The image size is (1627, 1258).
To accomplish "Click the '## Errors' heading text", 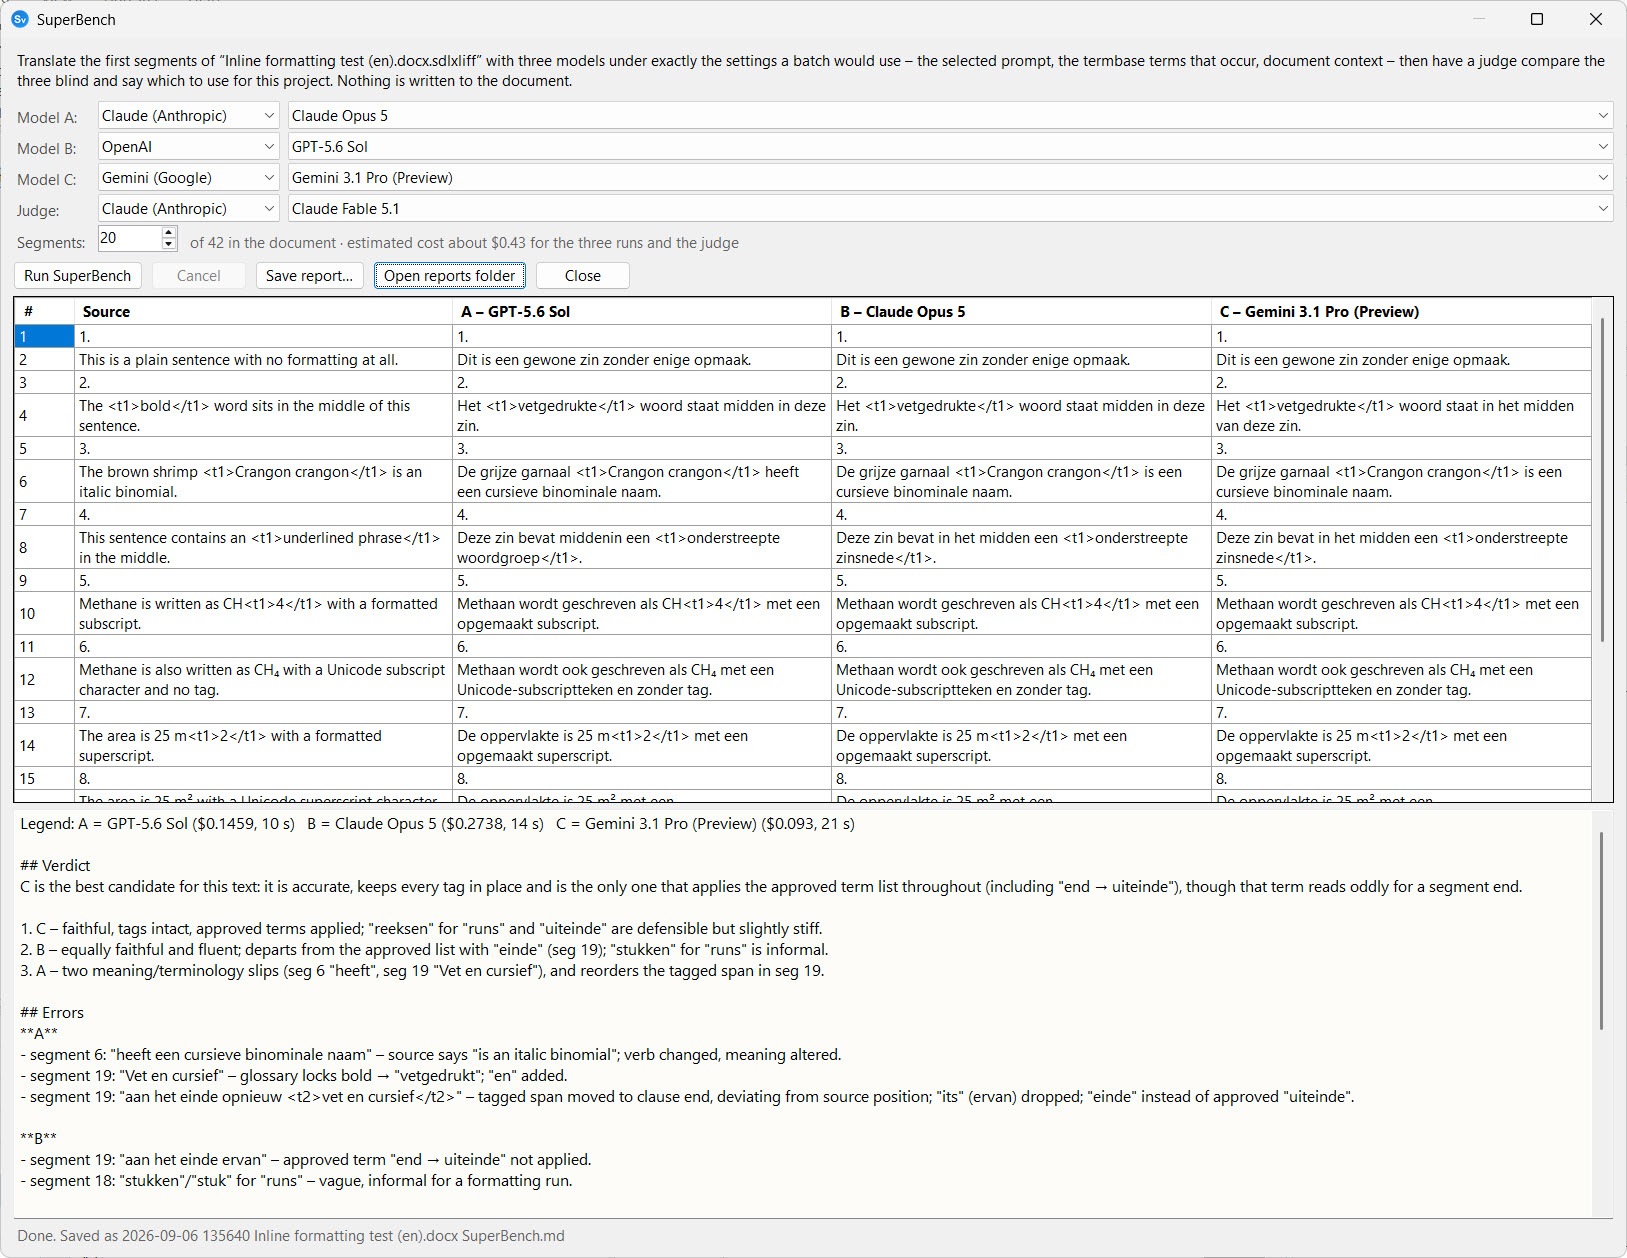I will click(x=52, y=1013).
